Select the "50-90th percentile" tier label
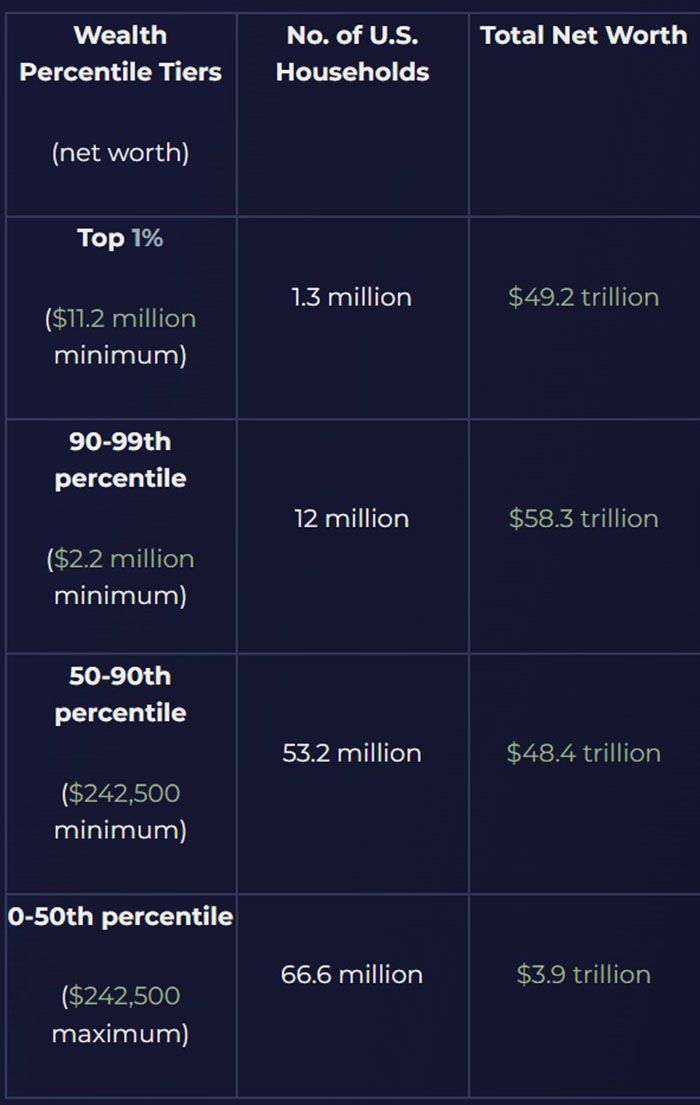700x1105 pixels. pos(120,695)
